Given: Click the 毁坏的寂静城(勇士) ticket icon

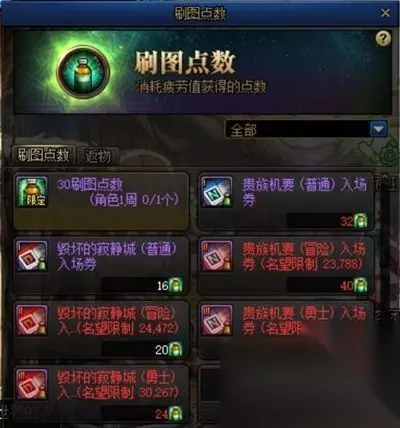Looking at the screenshot, I should pos(32,384).
